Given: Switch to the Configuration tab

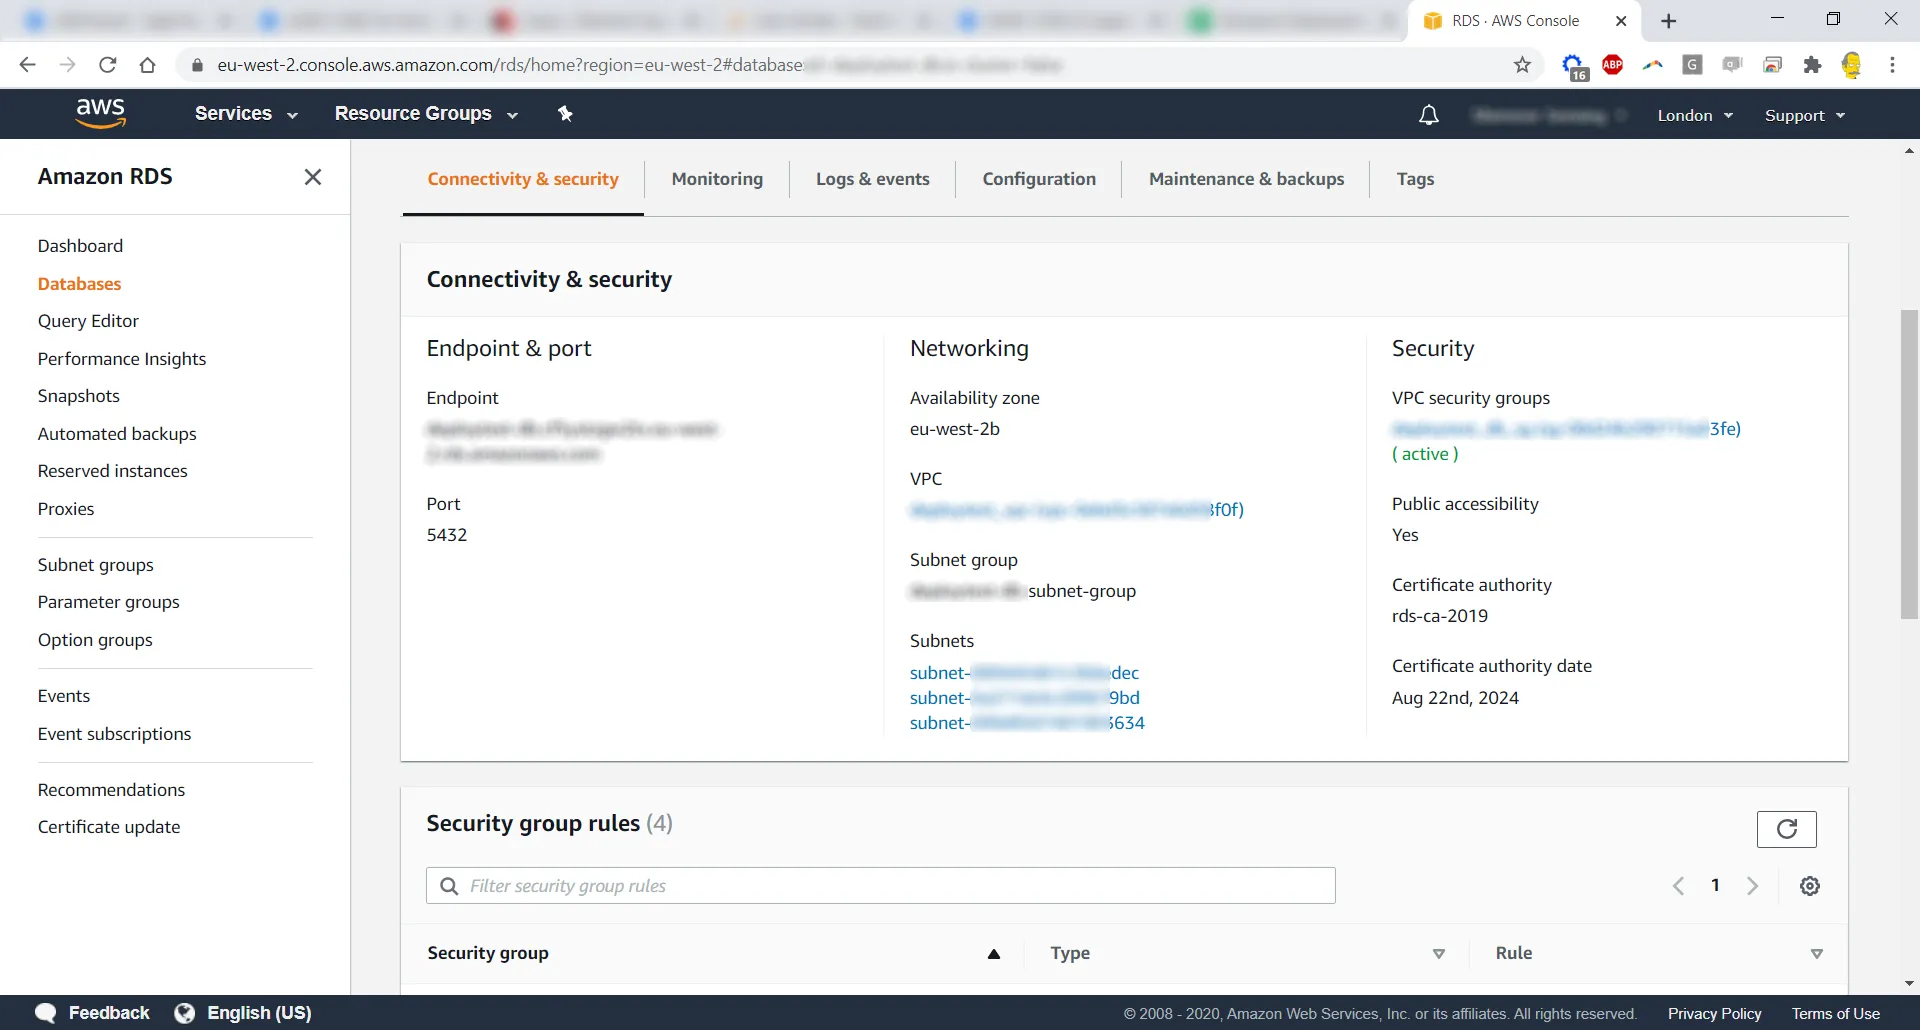Looking at the screenshot, I should click(x=1039, y=179).
